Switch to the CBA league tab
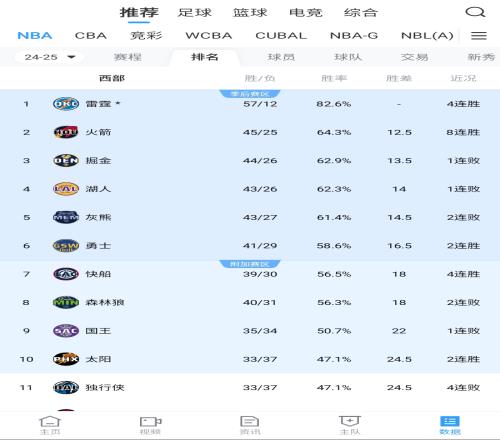The height and width of the screenshot is (440, 500). click(x=91, y=35)
